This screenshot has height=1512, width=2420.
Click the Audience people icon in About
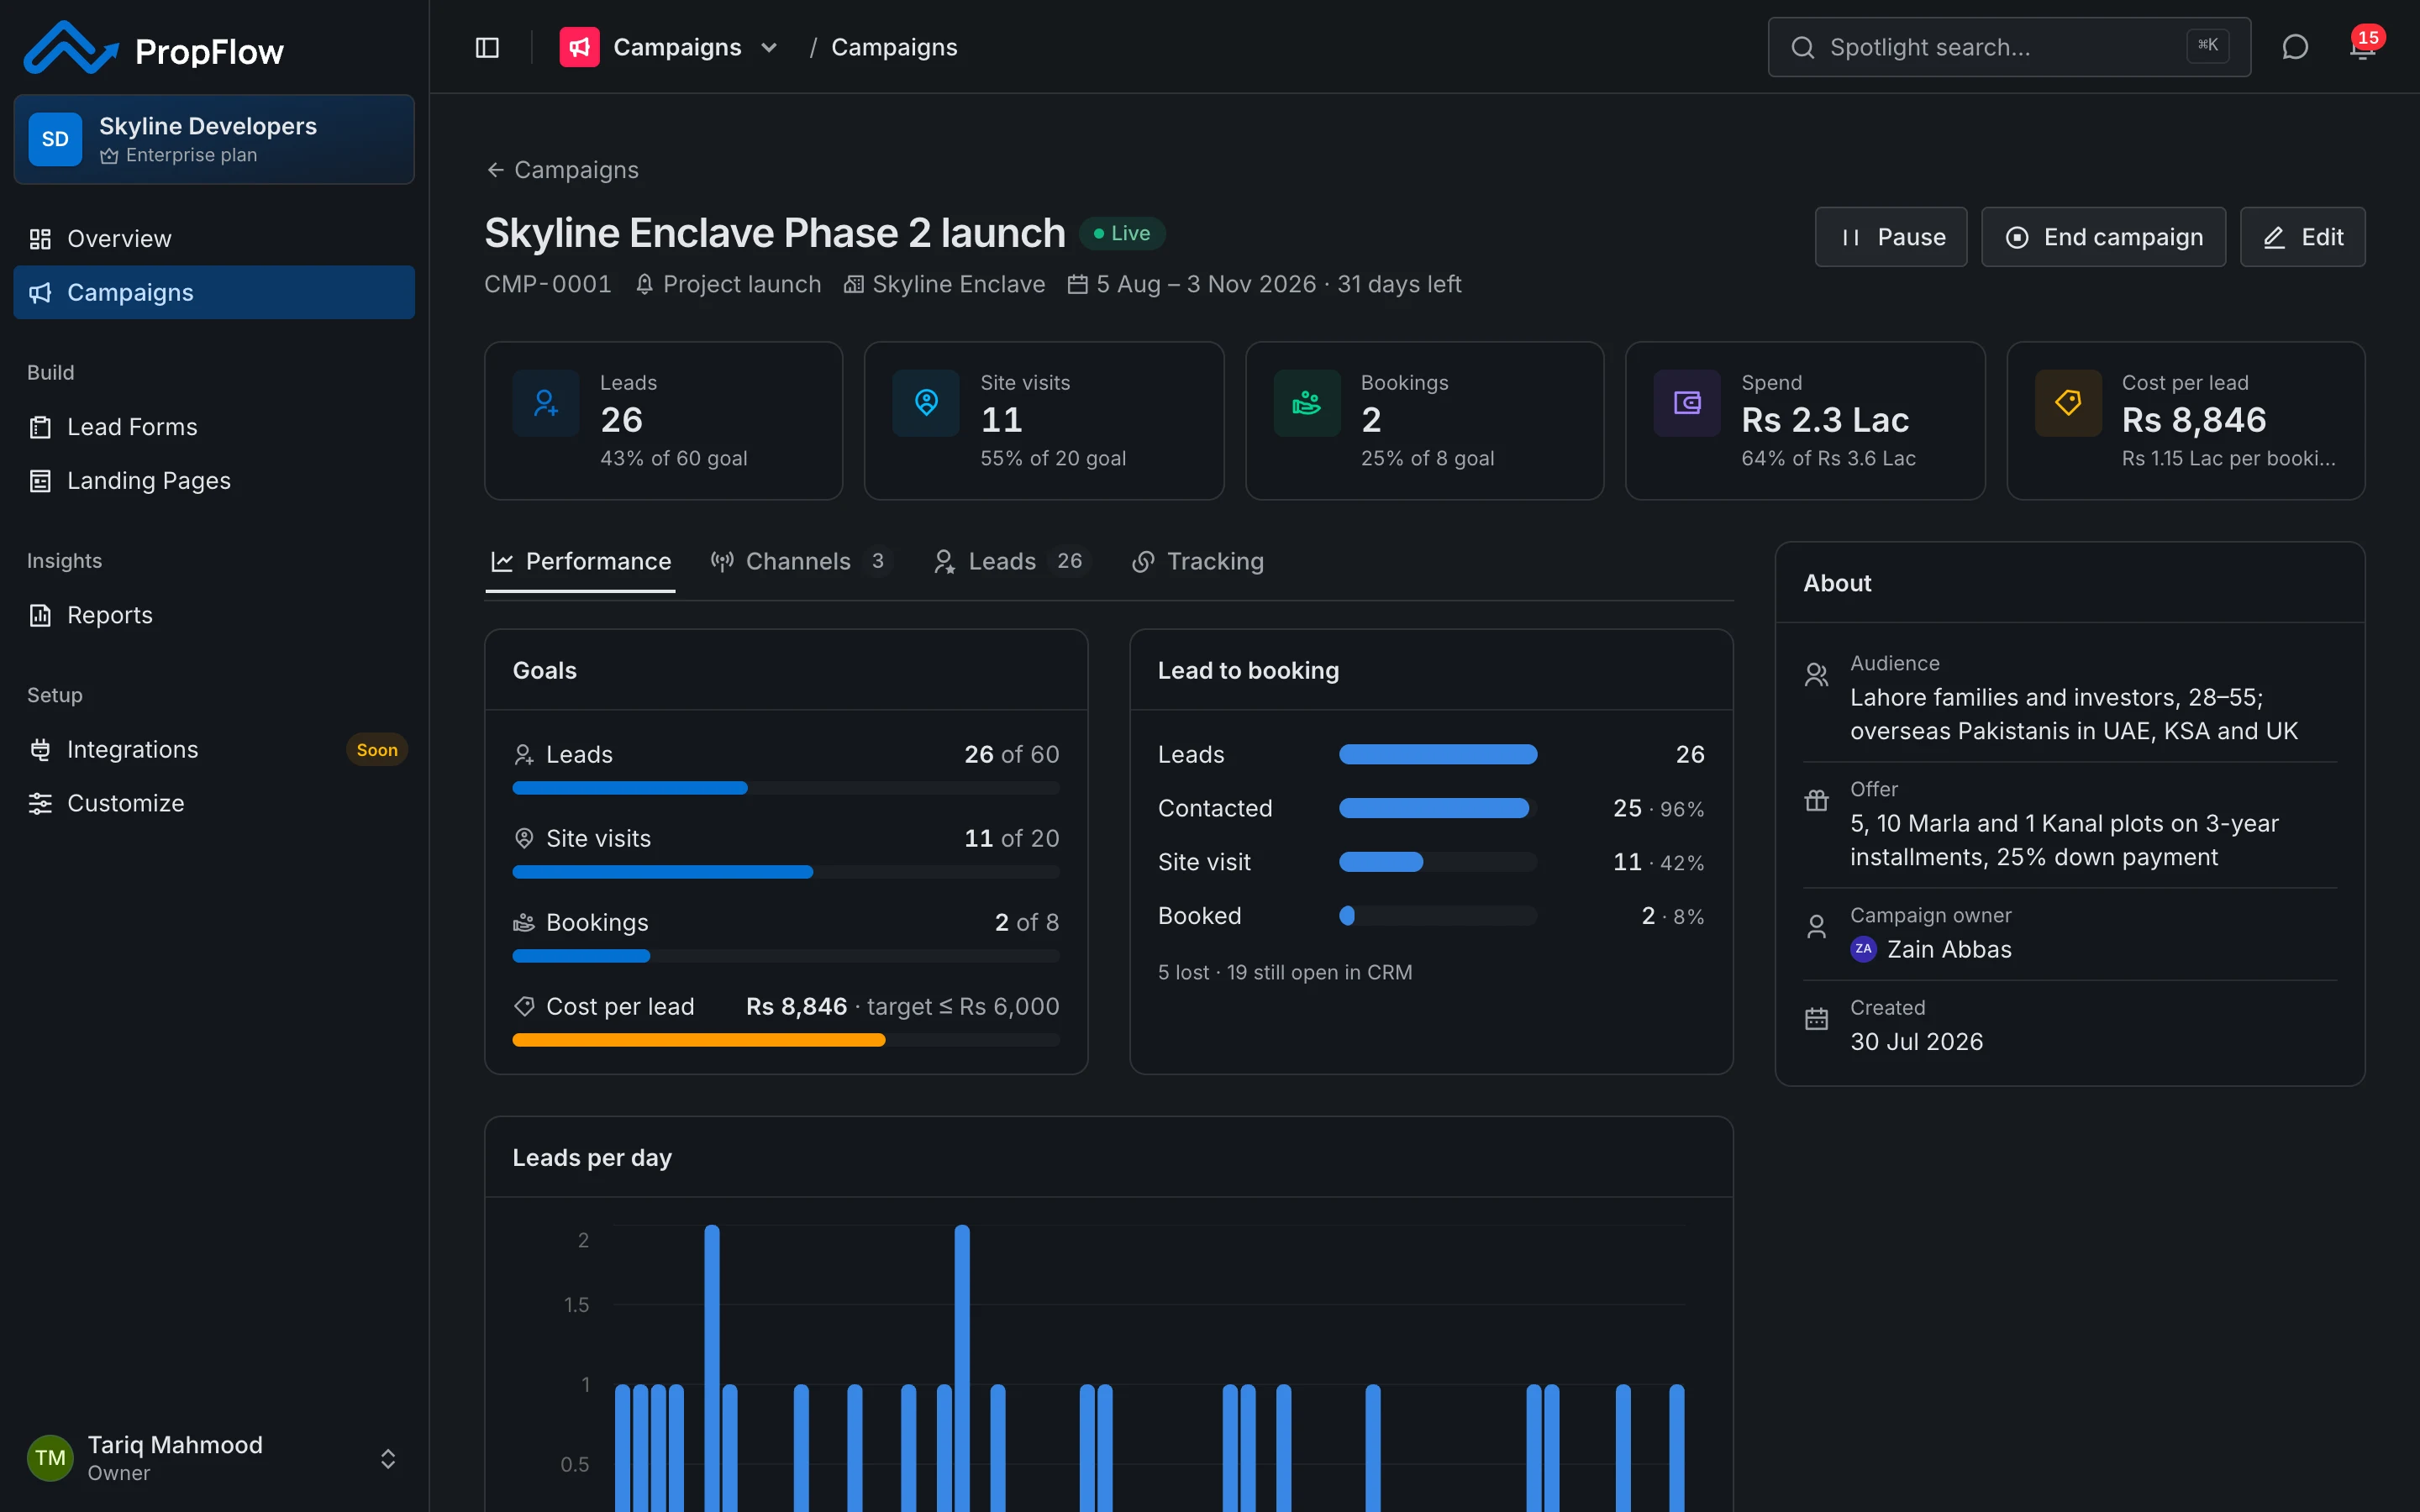coord(1816,675)
